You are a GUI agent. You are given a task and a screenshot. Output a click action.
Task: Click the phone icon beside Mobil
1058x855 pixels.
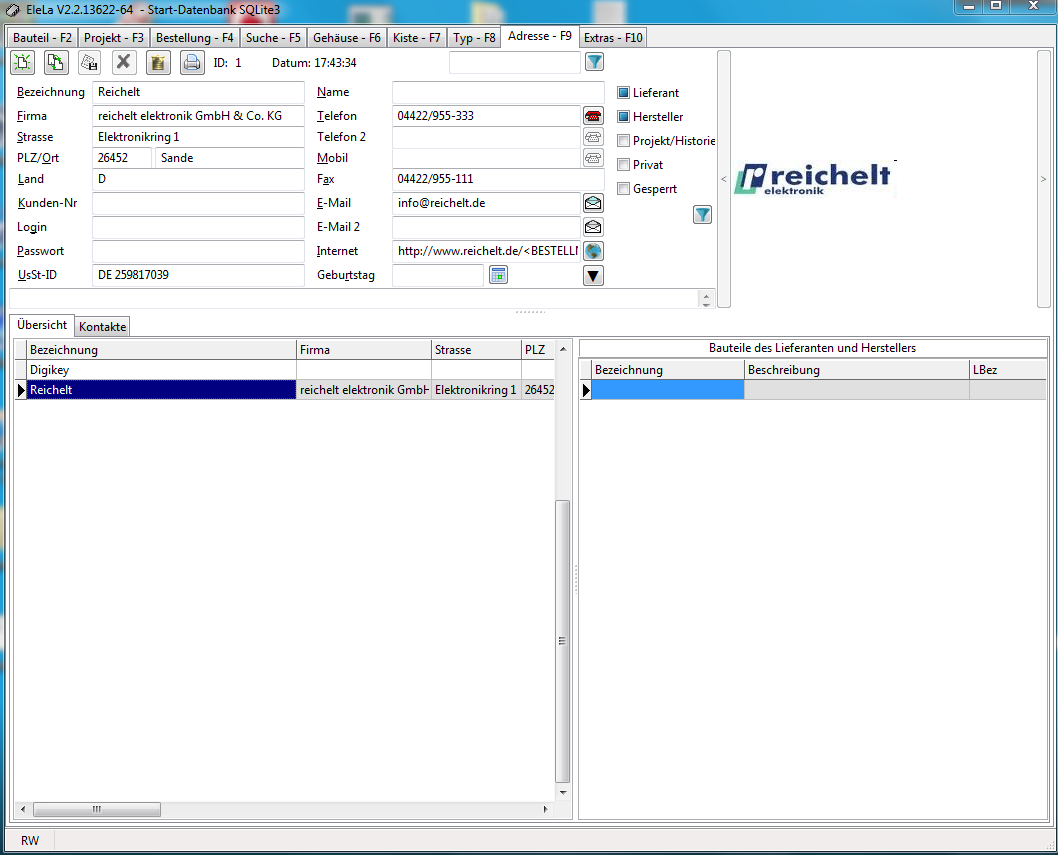[593, 158]
